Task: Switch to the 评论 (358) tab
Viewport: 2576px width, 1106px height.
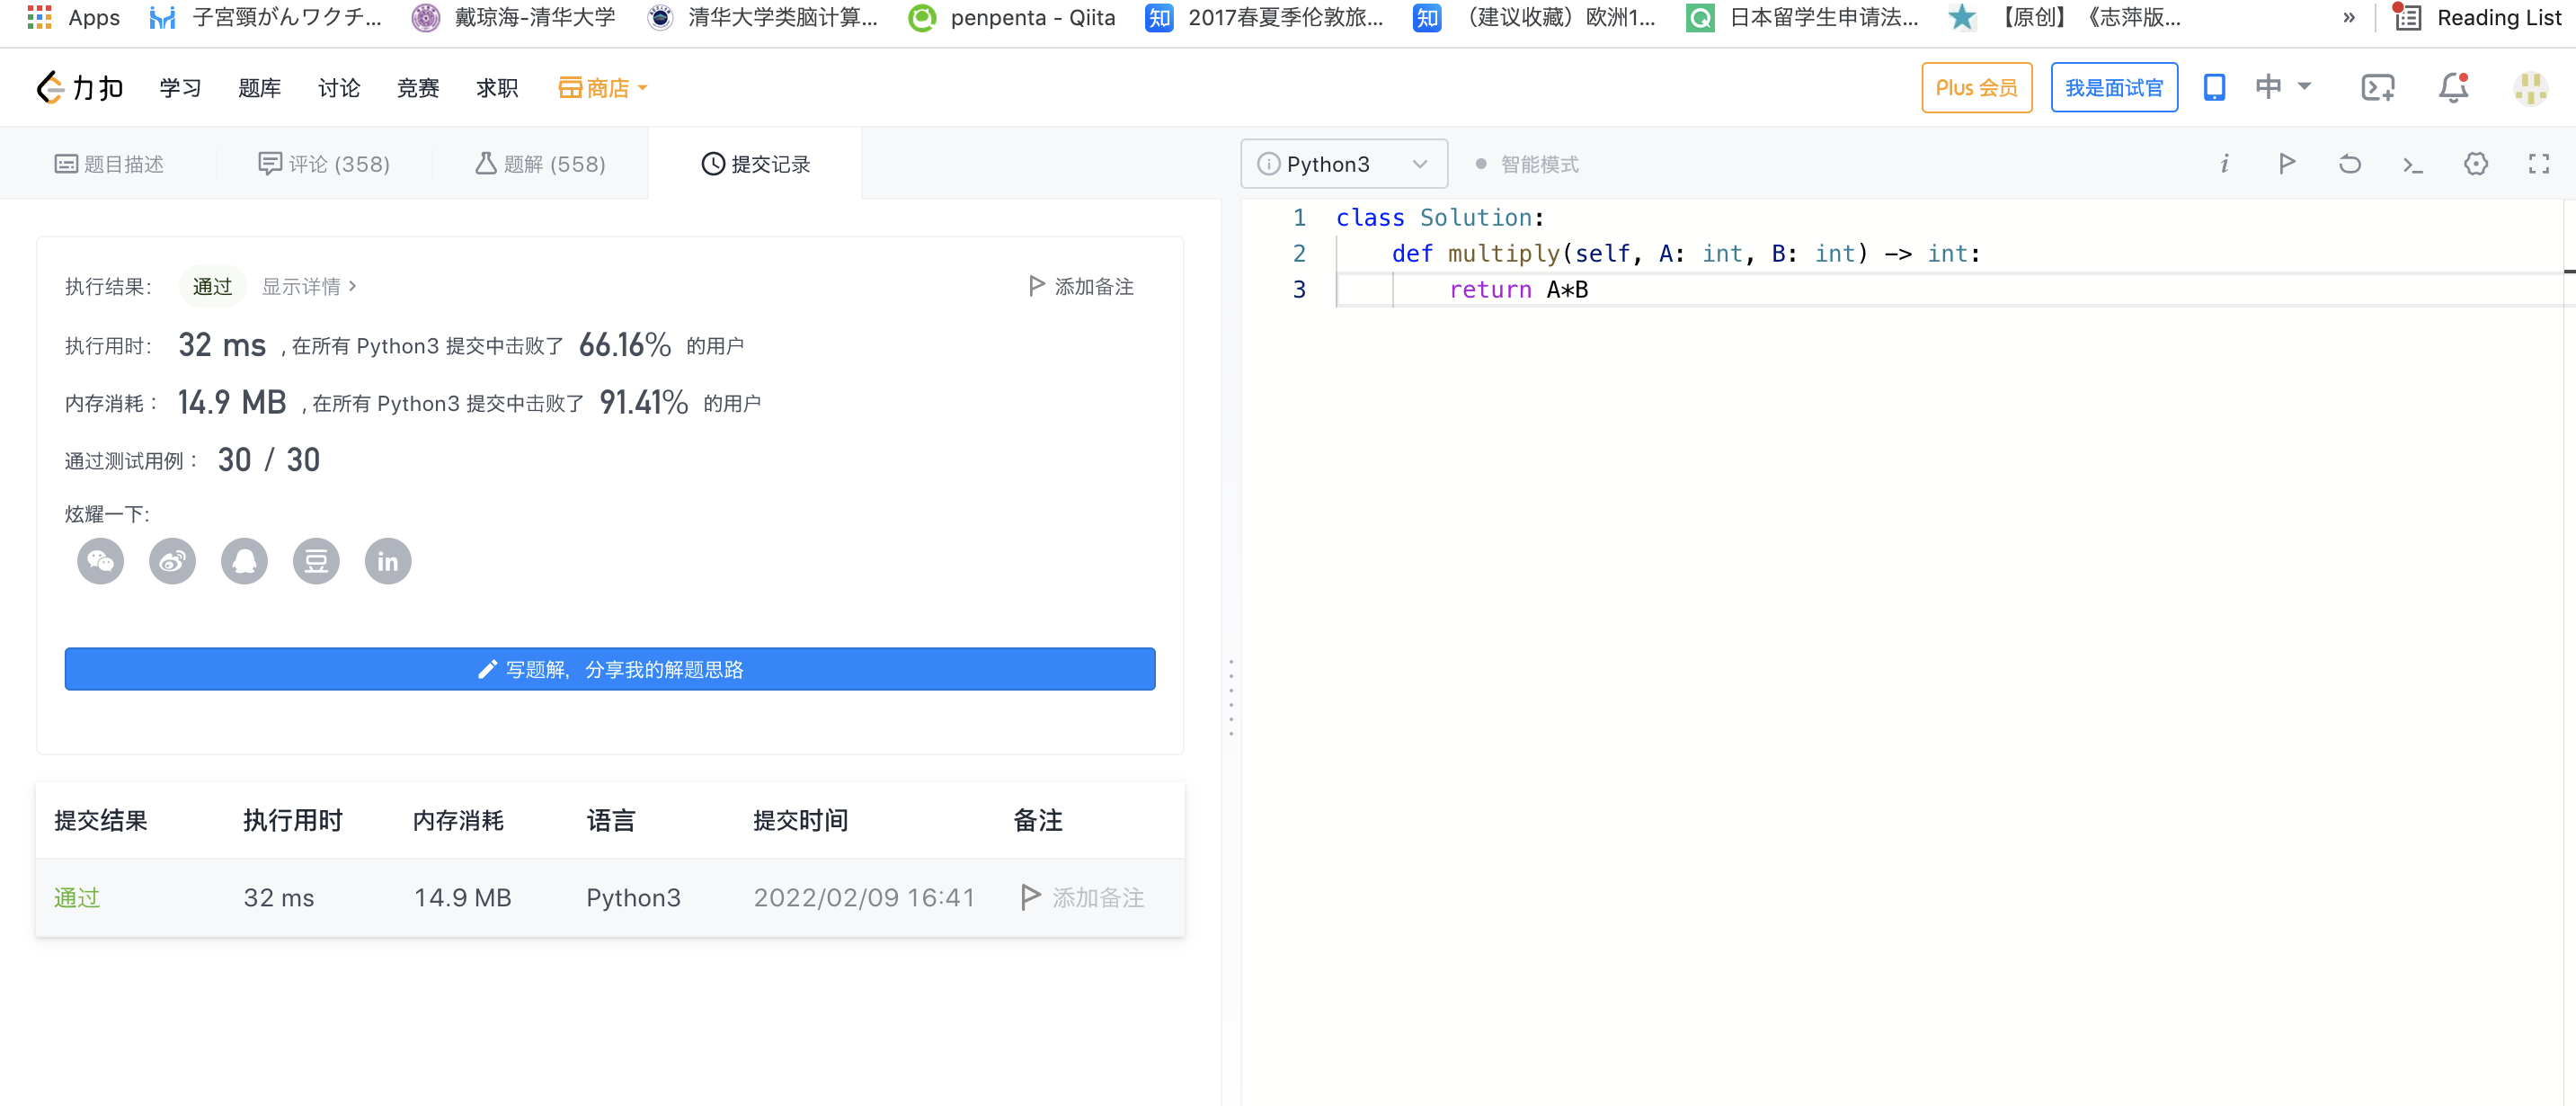Action: tap(324, 164)
